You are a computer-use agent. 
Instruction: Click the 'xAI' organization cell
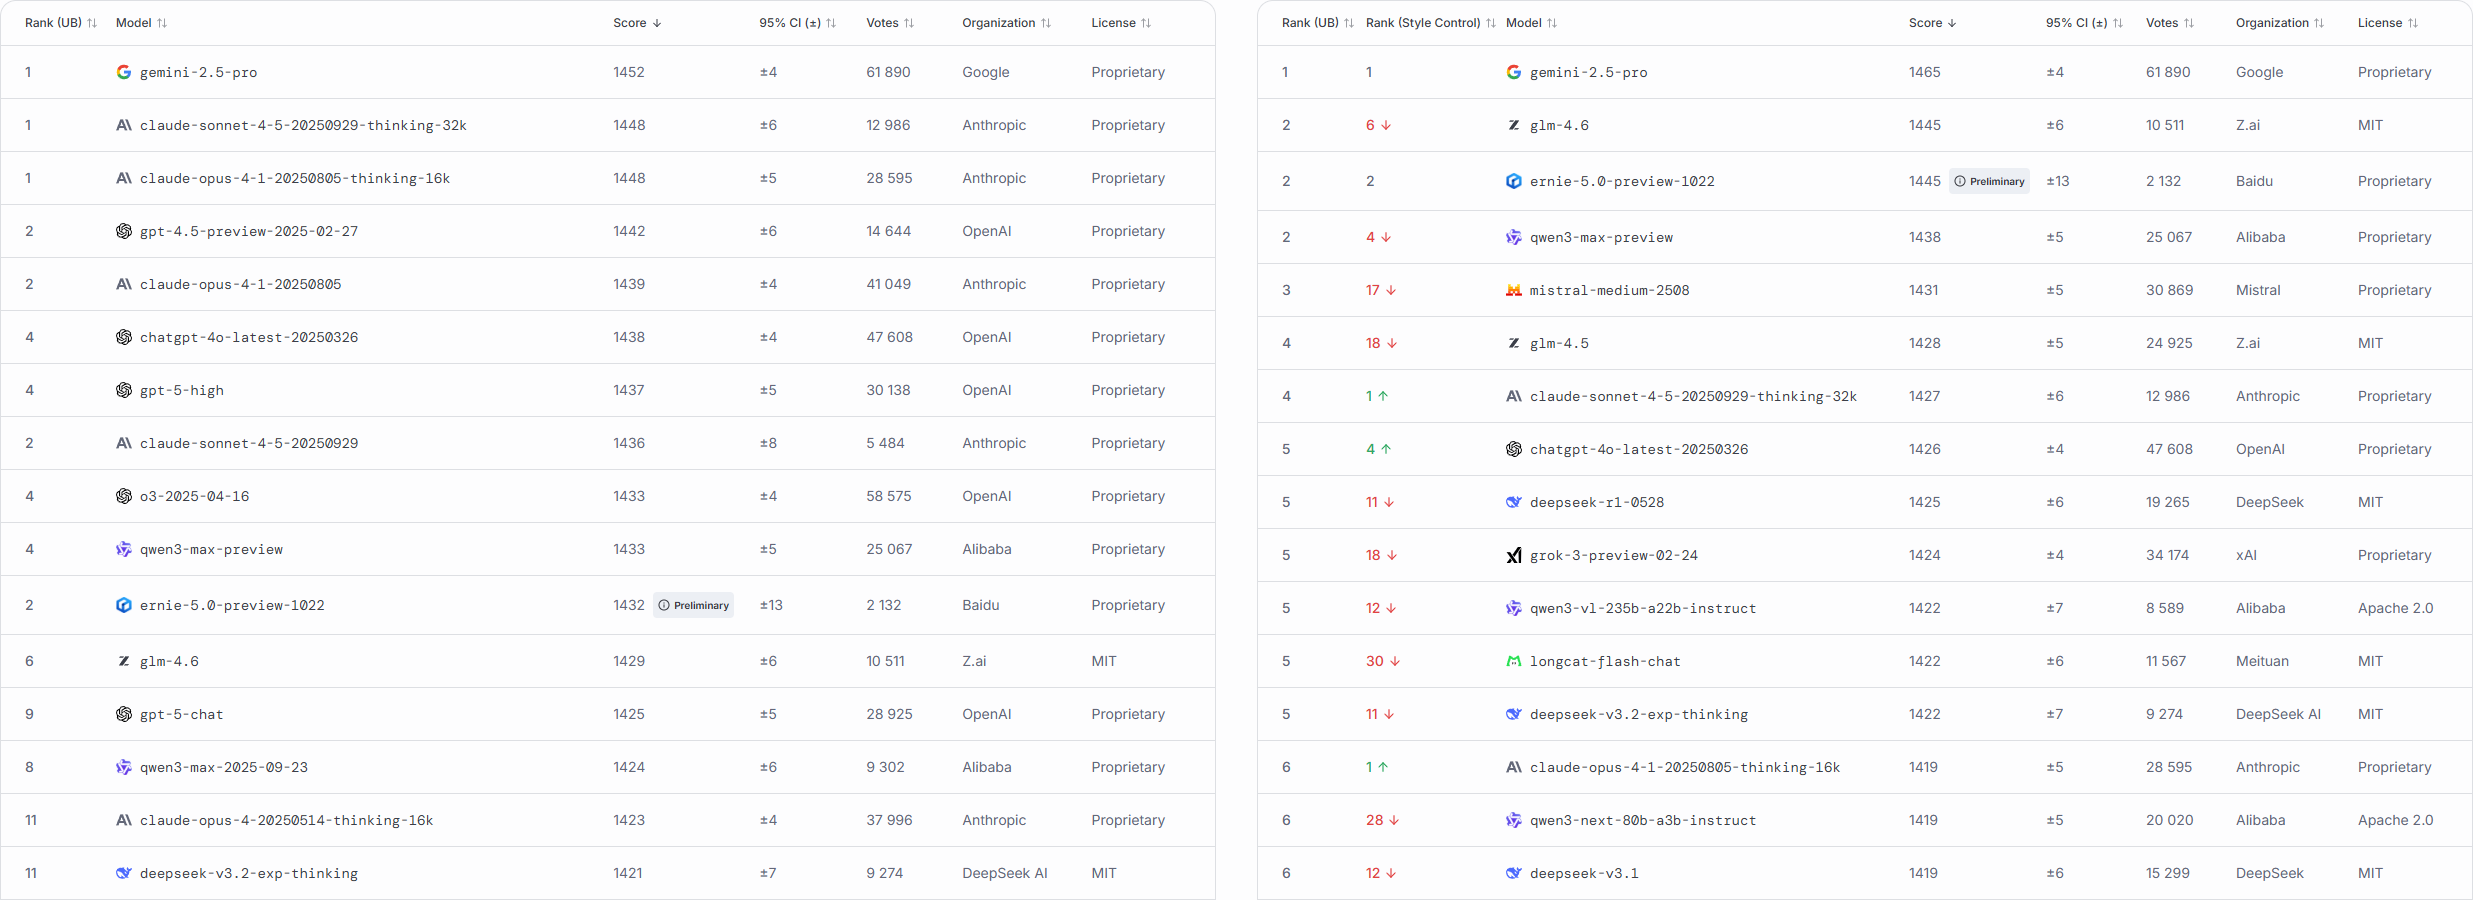(x=2246, y=555)
